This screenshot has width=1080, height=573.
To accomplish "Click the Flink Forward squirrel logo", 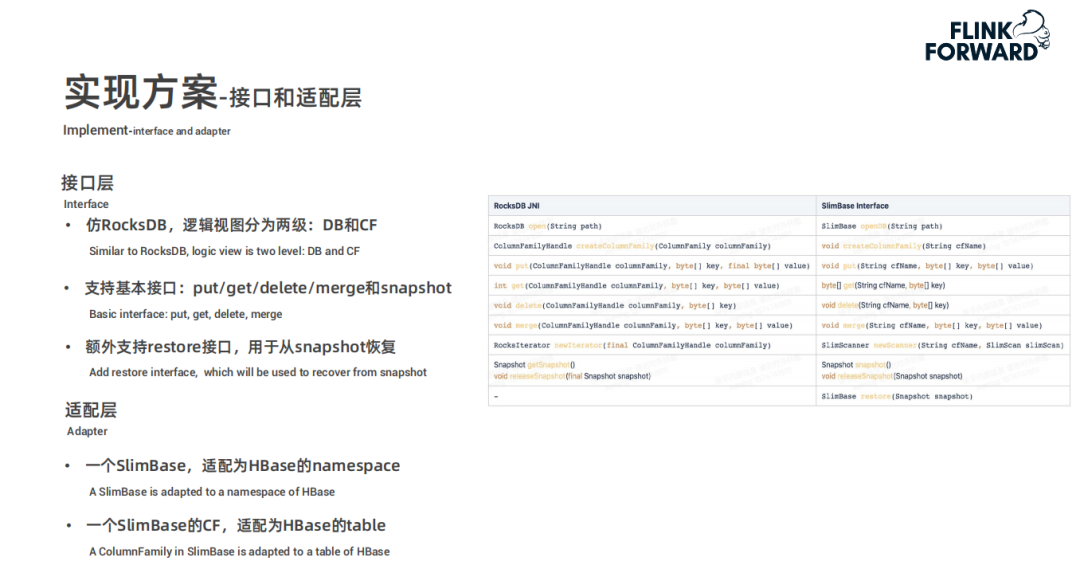I will coord(987,37).
